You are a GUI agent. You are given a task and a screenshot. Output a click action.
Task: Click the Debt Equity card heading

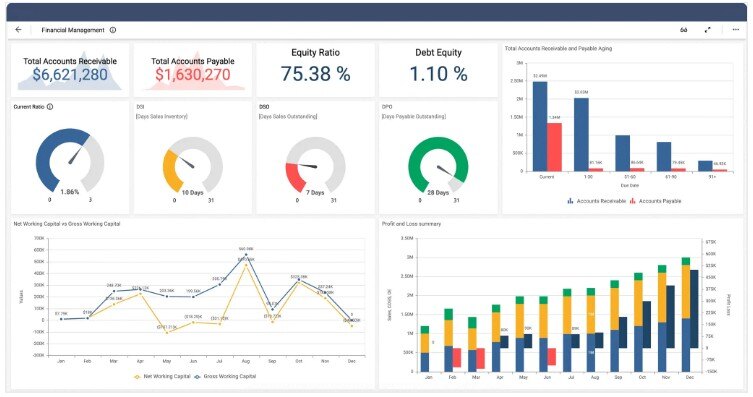[438, 52]
